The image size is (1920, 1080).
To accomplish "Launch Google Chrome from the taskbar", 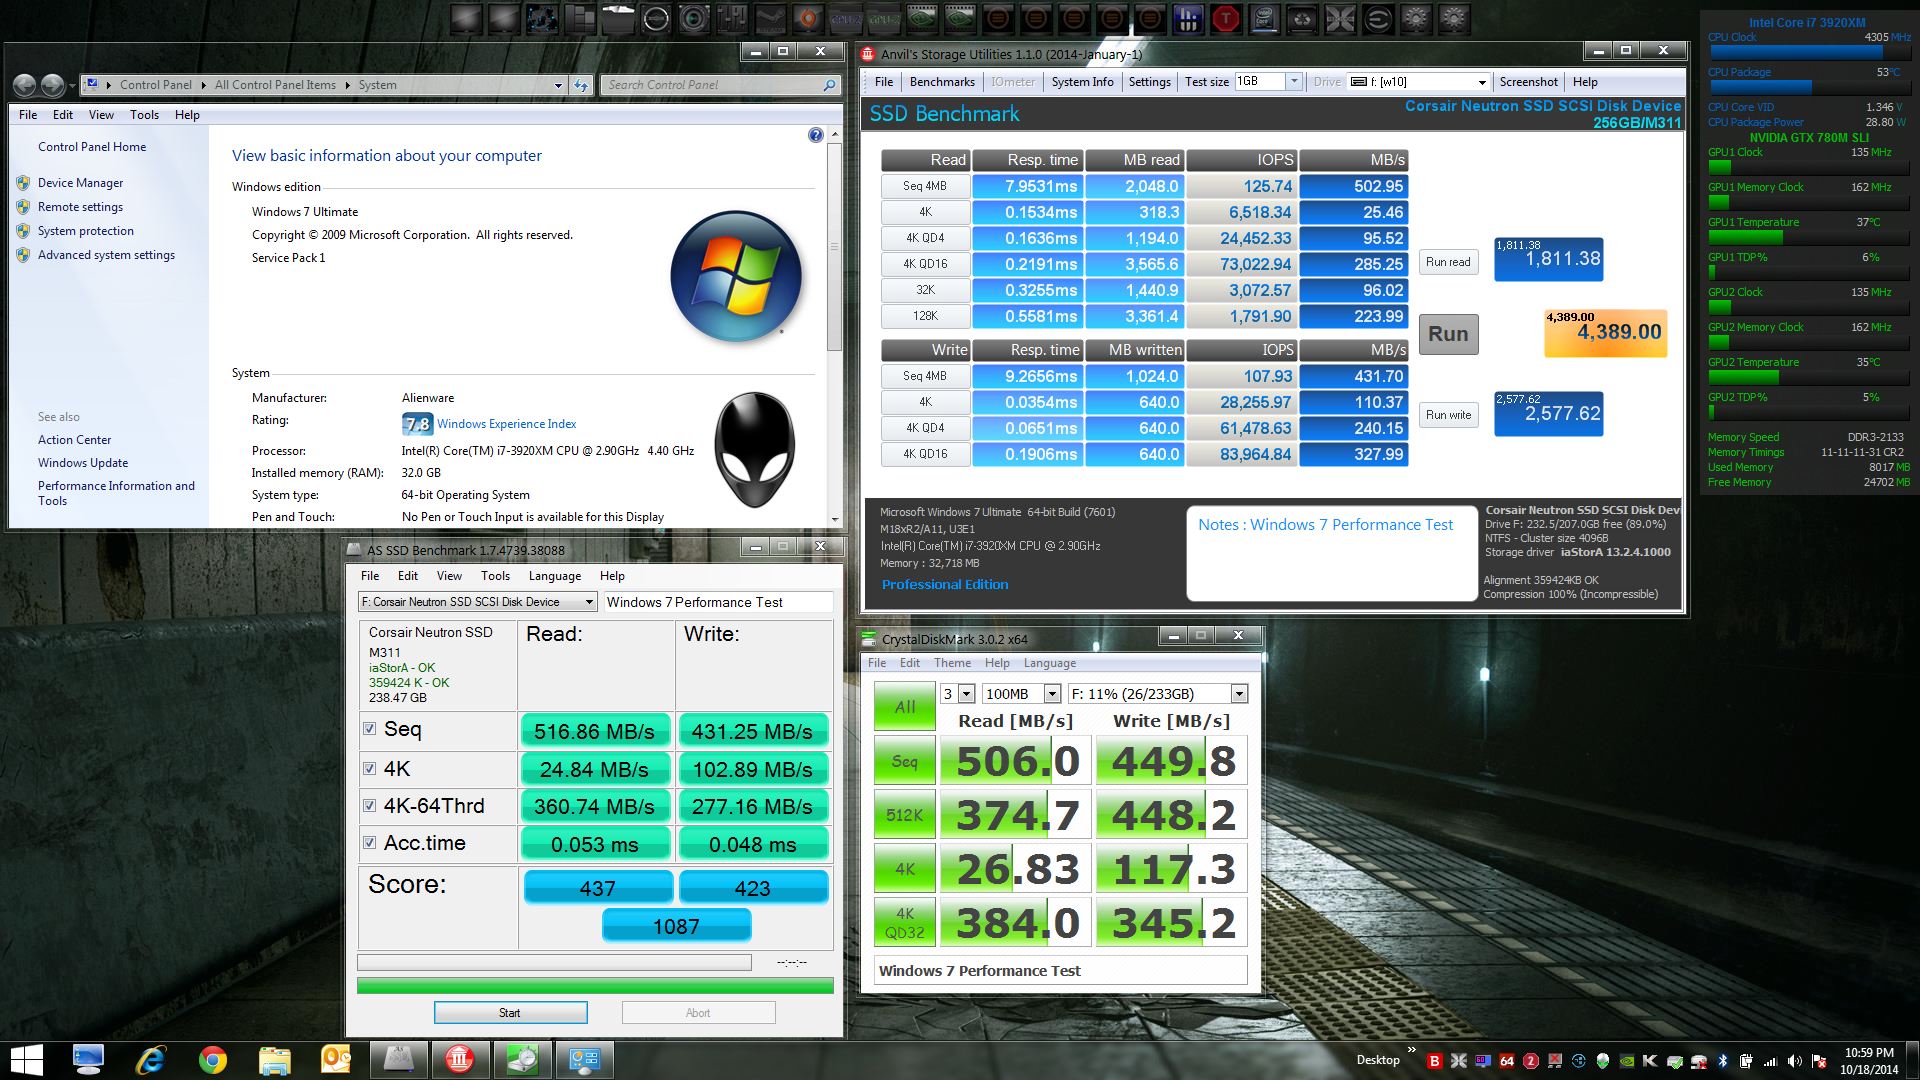I will tap(212, 1060).
